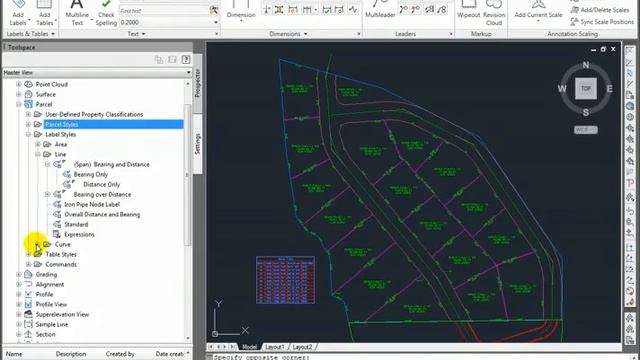Image resolution: width=640 pixels, height=360 pixels.
Task: Expand the Grading node
Action: tap(18, 274)
